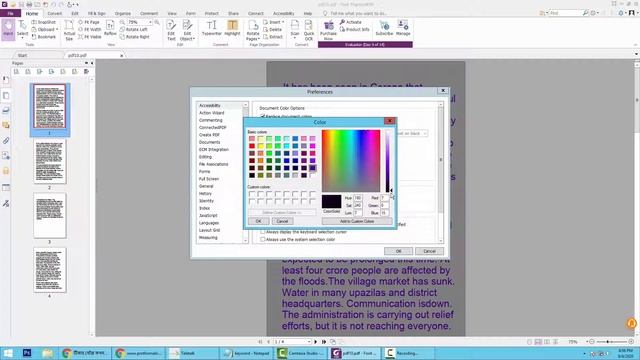The width and height of the screenshot is (640, 360).
Task: Open the File menu
Action: pyautogui.click(x=11, y=13)
